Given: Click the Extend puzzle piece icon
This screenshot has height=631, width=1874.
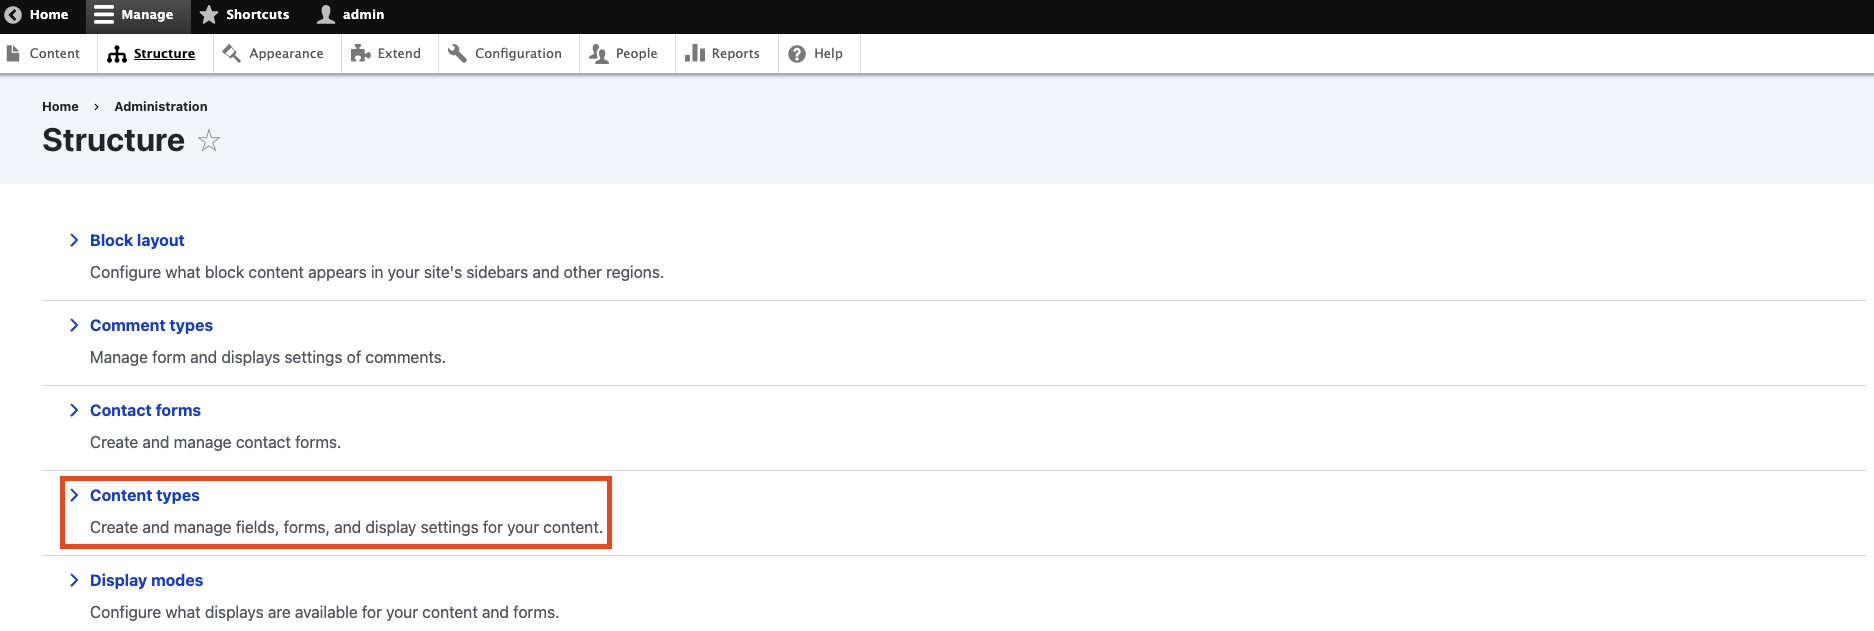Looking at the screenshot, I should (361, 53).
